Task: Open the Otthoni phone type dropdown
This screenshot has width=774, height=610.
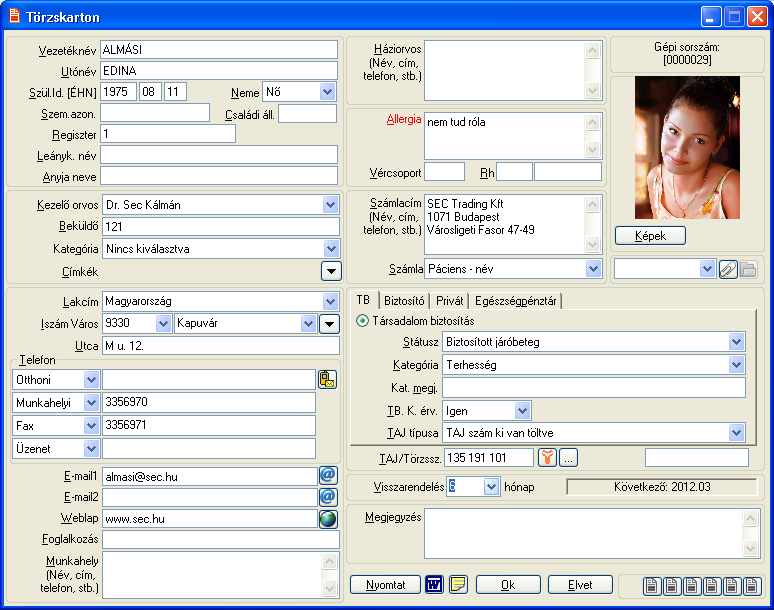Action: coord(91,380)
